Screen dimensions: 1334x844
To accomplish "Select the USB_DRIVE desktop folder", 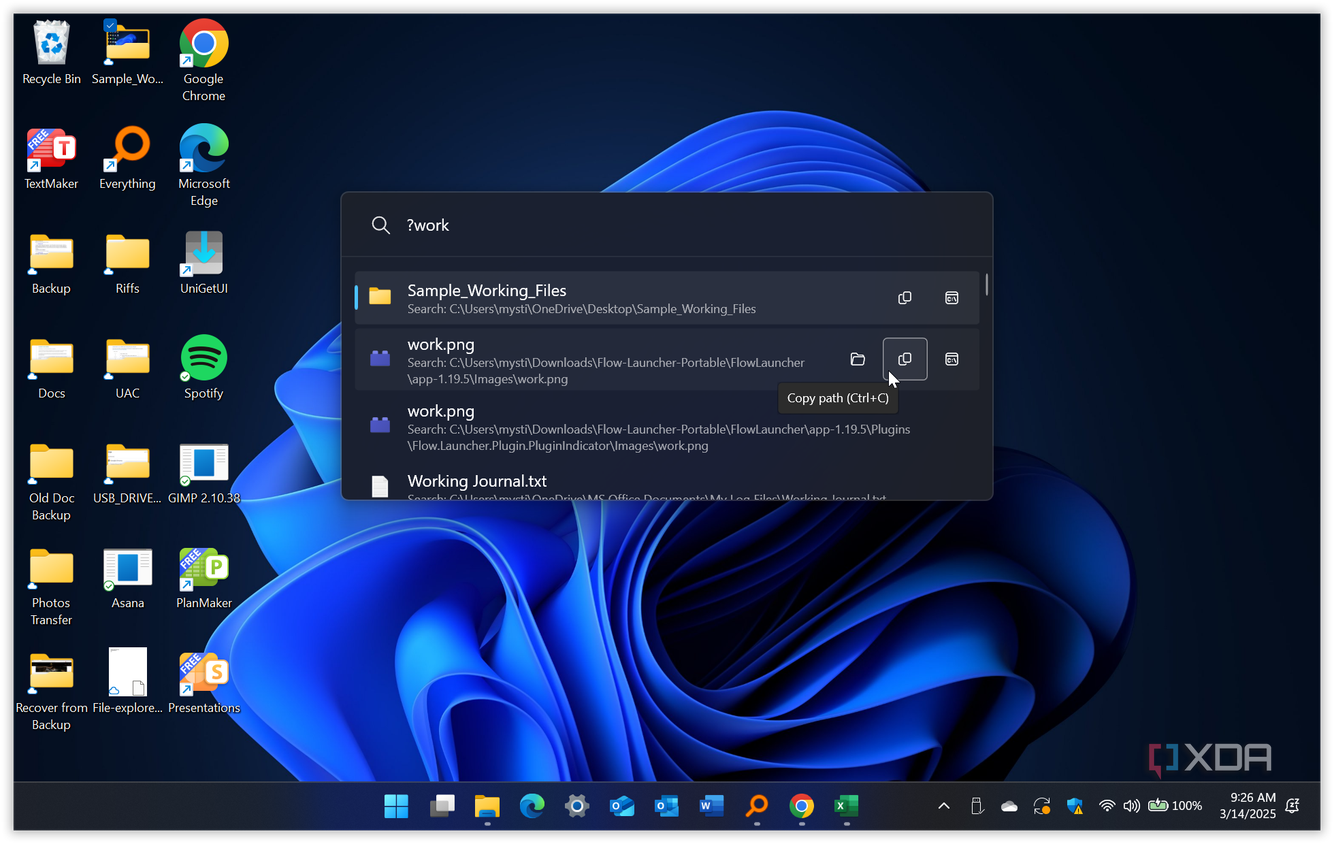I will tap(128, 473).
